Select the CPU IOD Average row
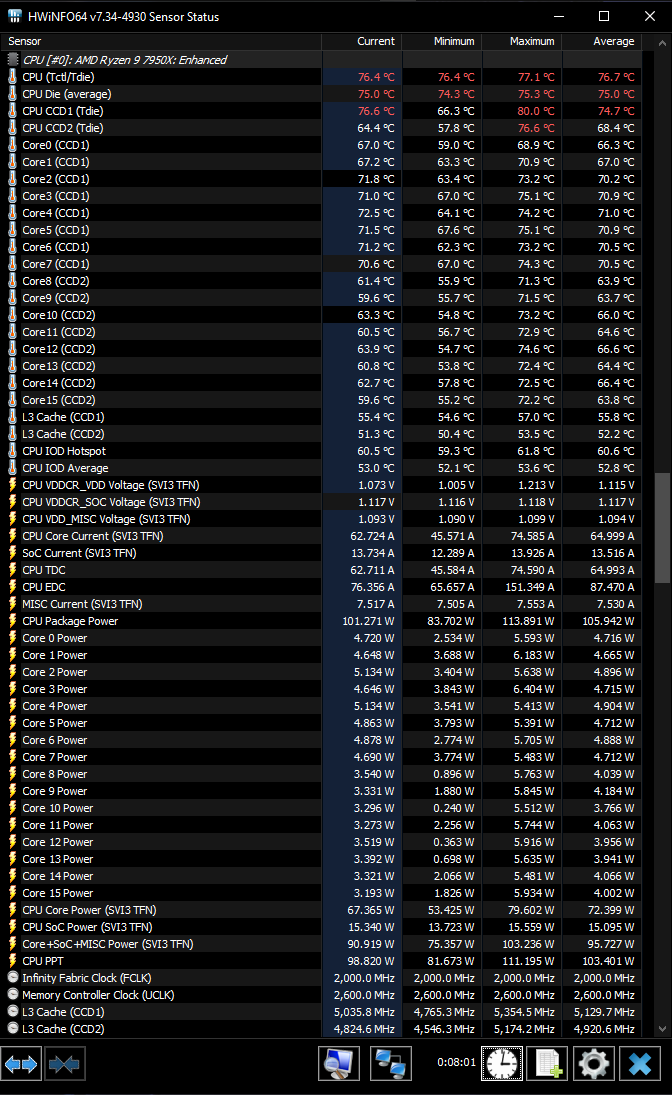 (x=321, y=468)
